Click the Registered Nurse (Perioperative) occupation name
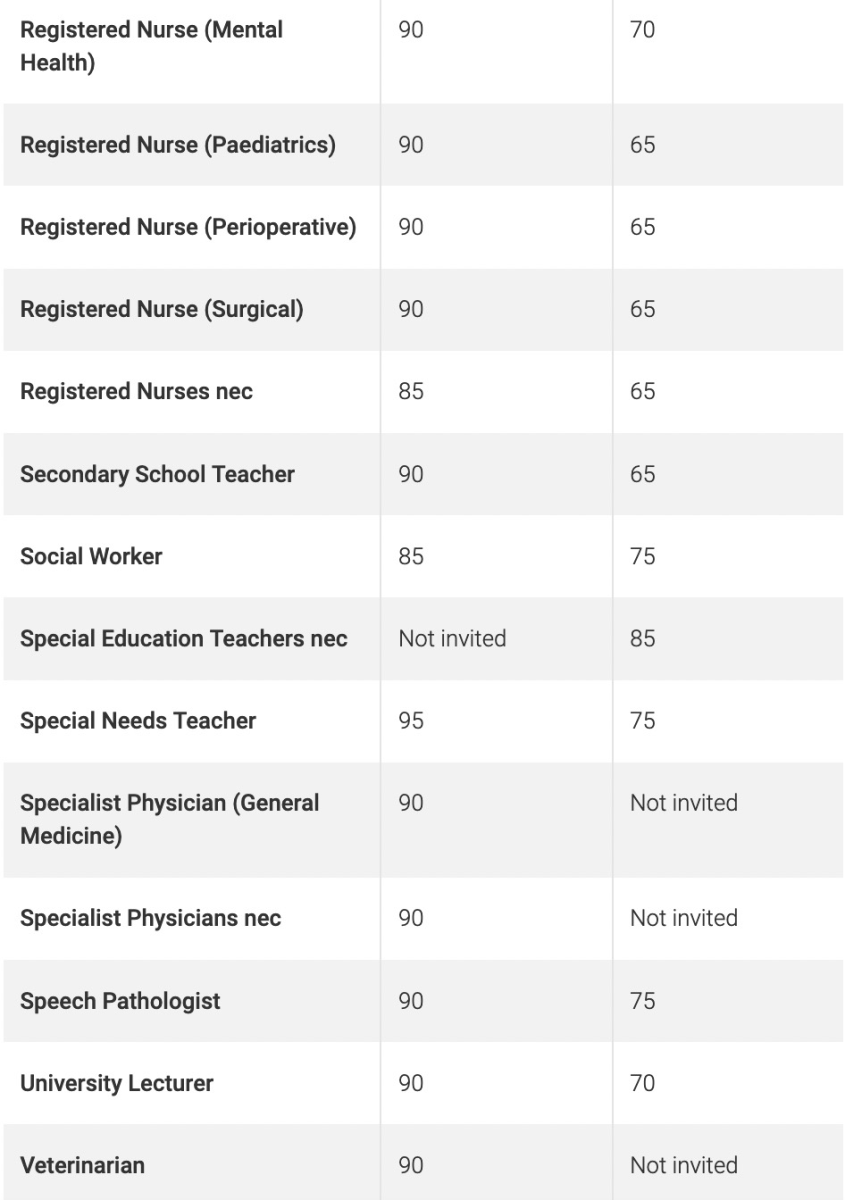 (x=188, y=227)
